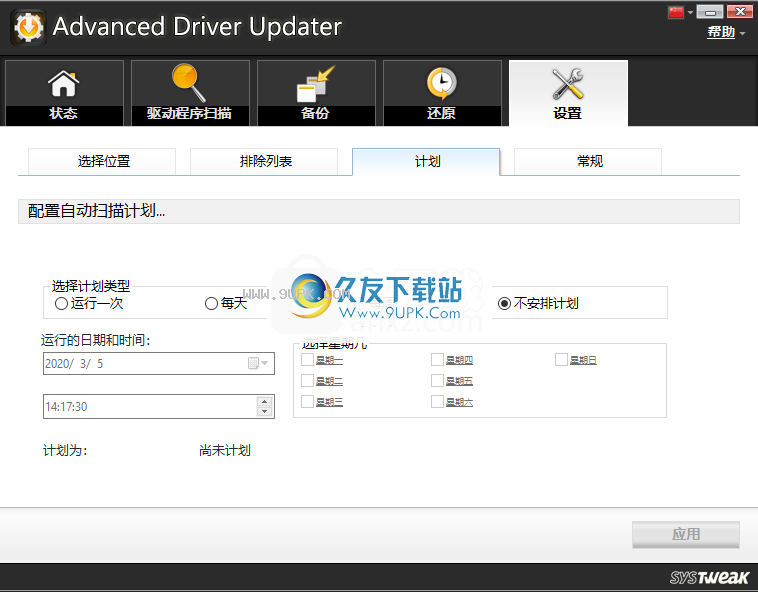Screen dimensions: 758x593
Task: Open the 设置 tools tab
Action: point(568,93)
